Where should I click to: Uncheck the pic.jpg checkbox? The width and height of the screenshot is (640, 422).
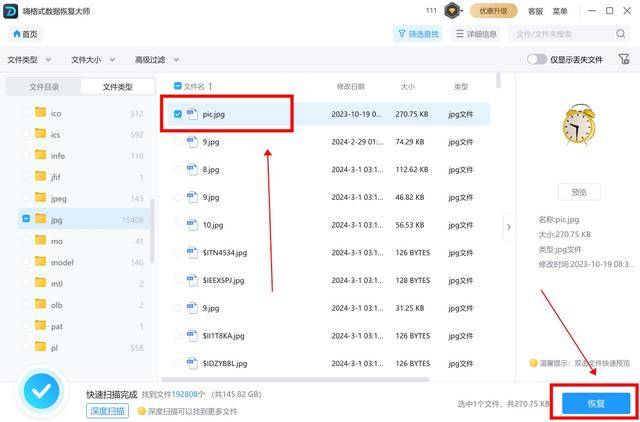[178, 114]
